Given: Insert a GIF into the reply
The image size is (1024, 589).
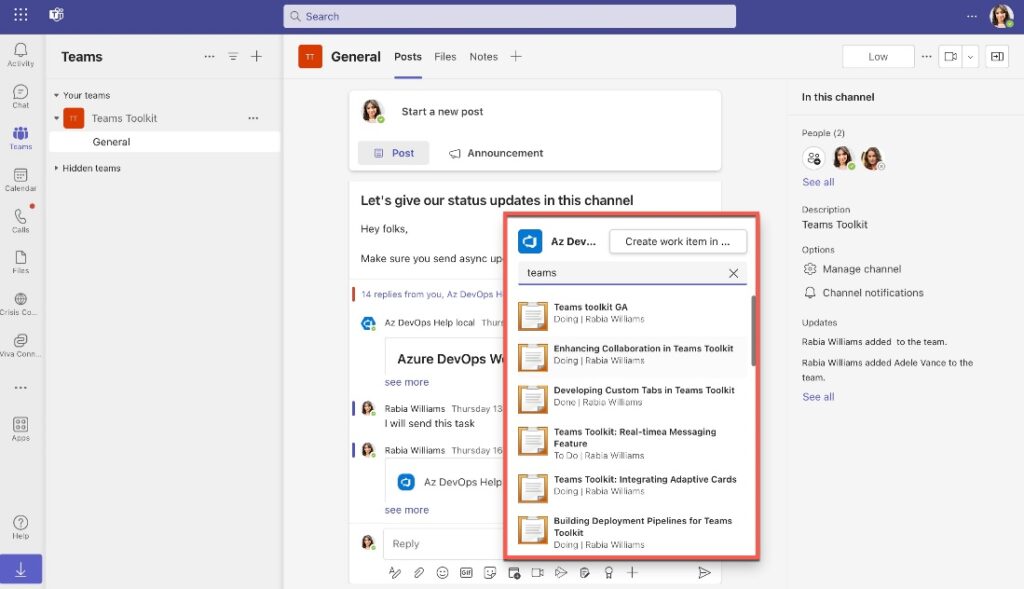Looking at the screenshot, I should click(x=466, y=572).
